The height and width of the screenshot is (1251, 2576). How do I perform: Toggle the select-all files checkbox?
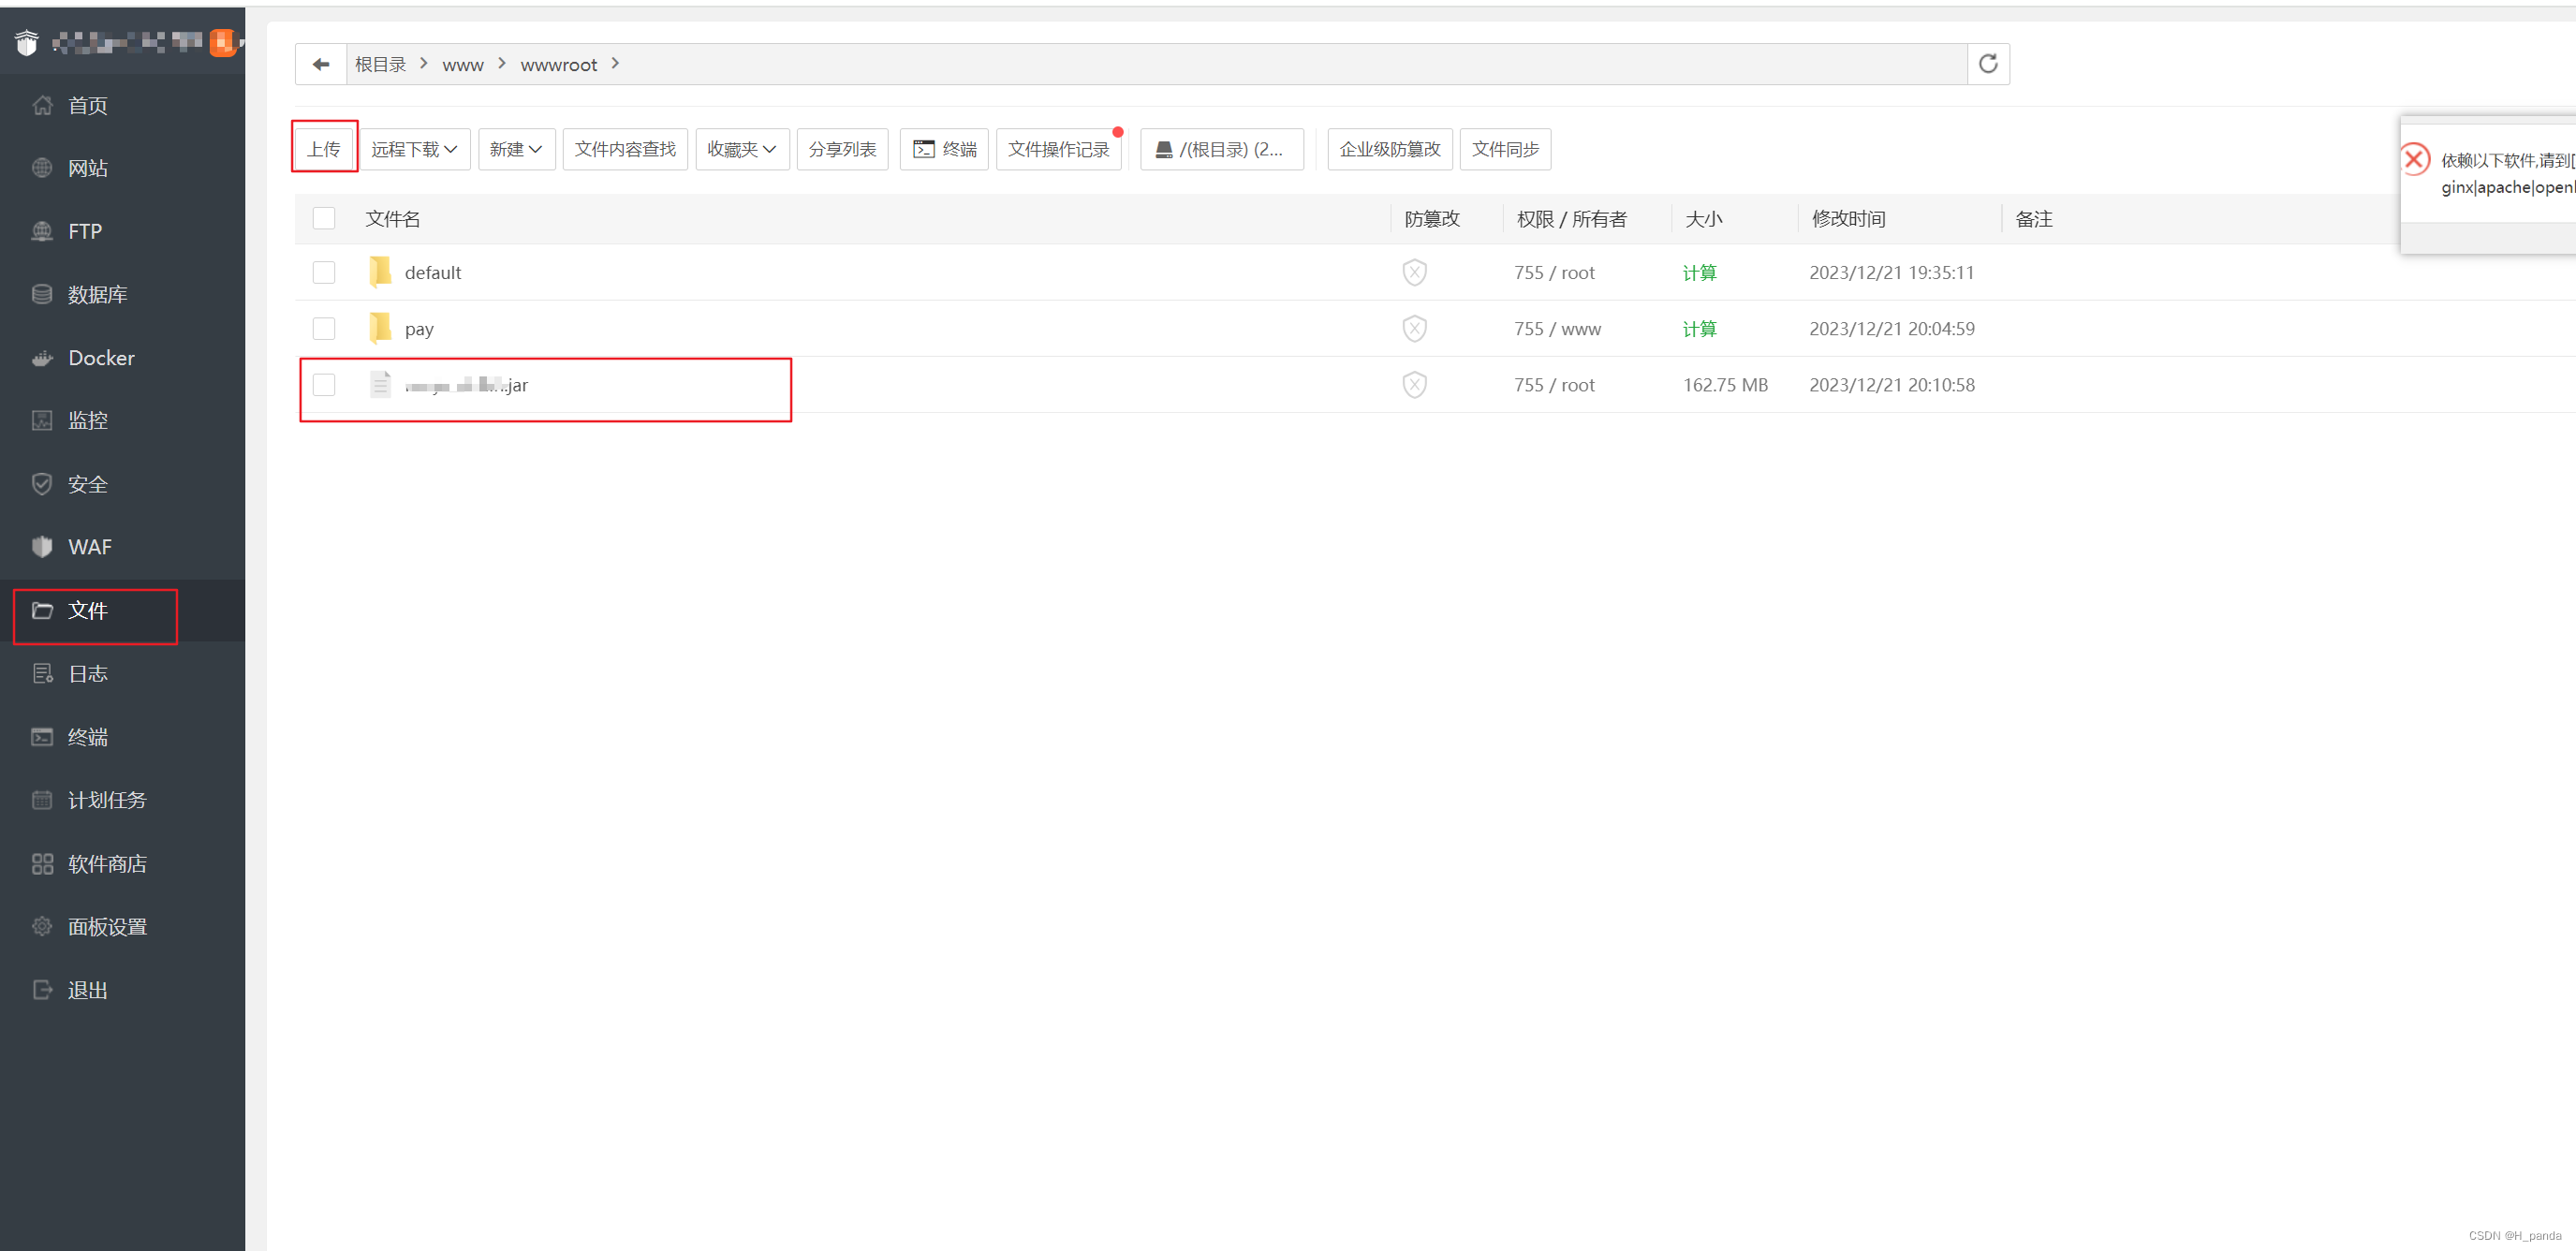(x=324, y=218)
